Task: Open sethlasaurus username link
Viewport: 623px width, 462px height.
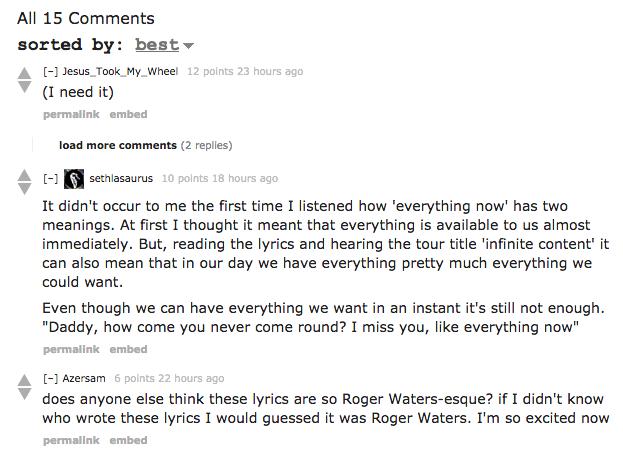Action: 121,178
